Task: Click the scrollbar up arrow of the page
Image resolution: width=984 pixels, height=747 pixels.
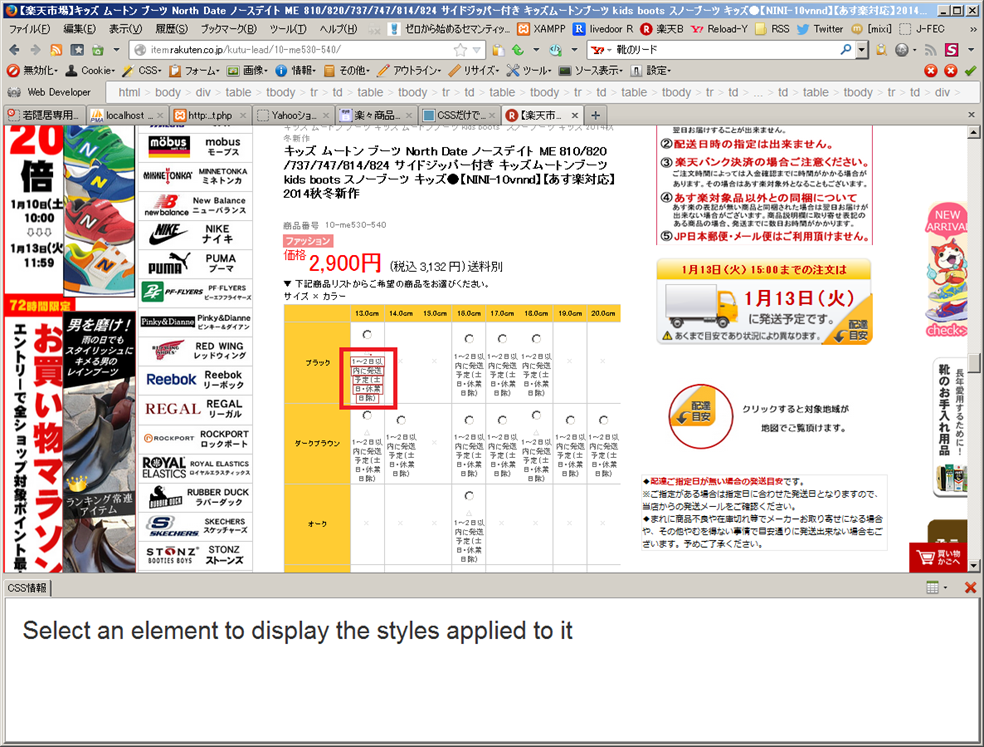Action: [973, 132]
